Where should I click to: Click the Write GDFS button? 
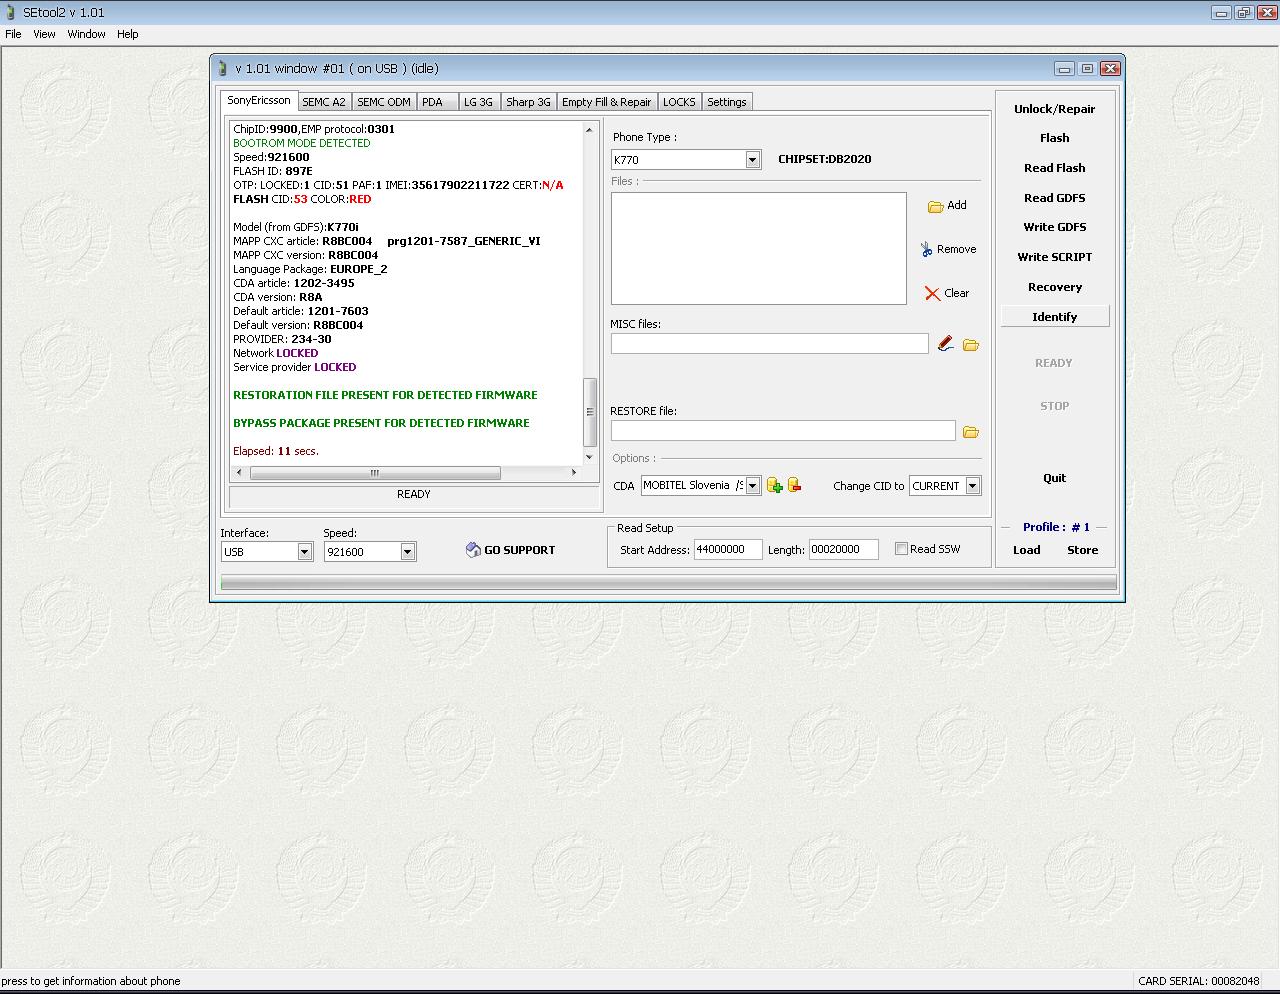point(1055,227)
